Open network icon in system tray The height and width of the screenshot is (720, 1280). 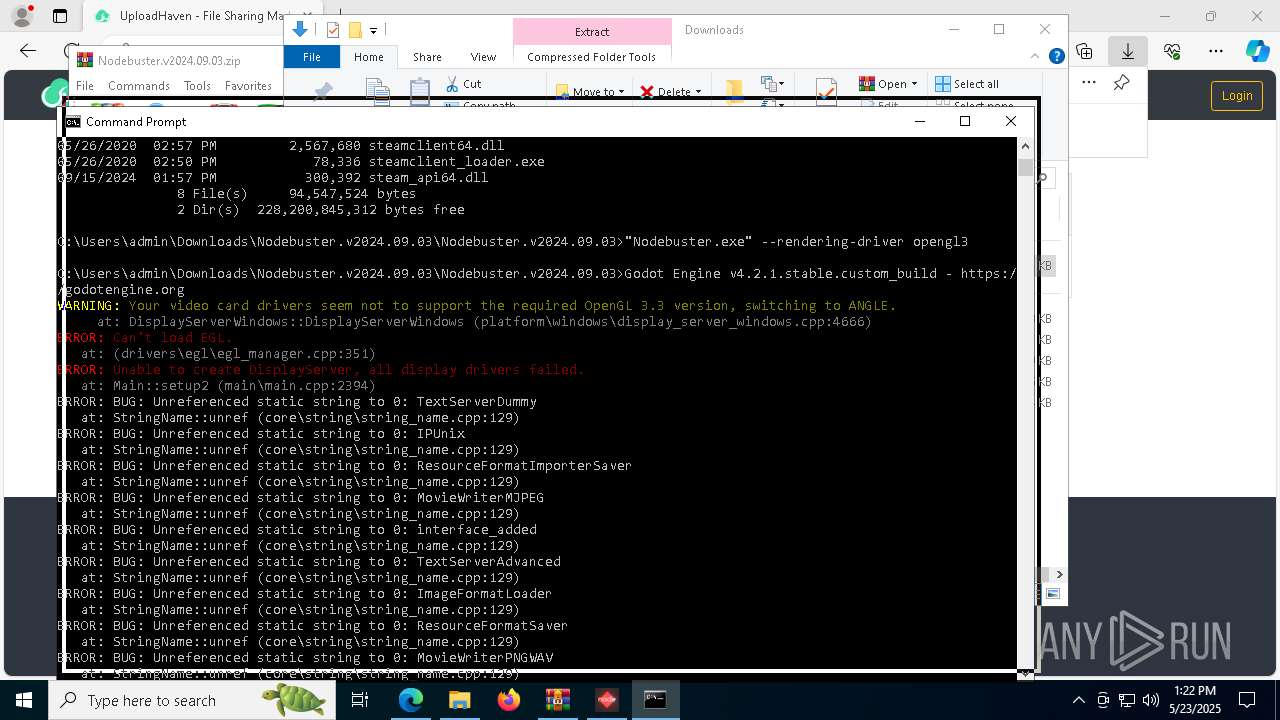click(x=1127, y=700)
